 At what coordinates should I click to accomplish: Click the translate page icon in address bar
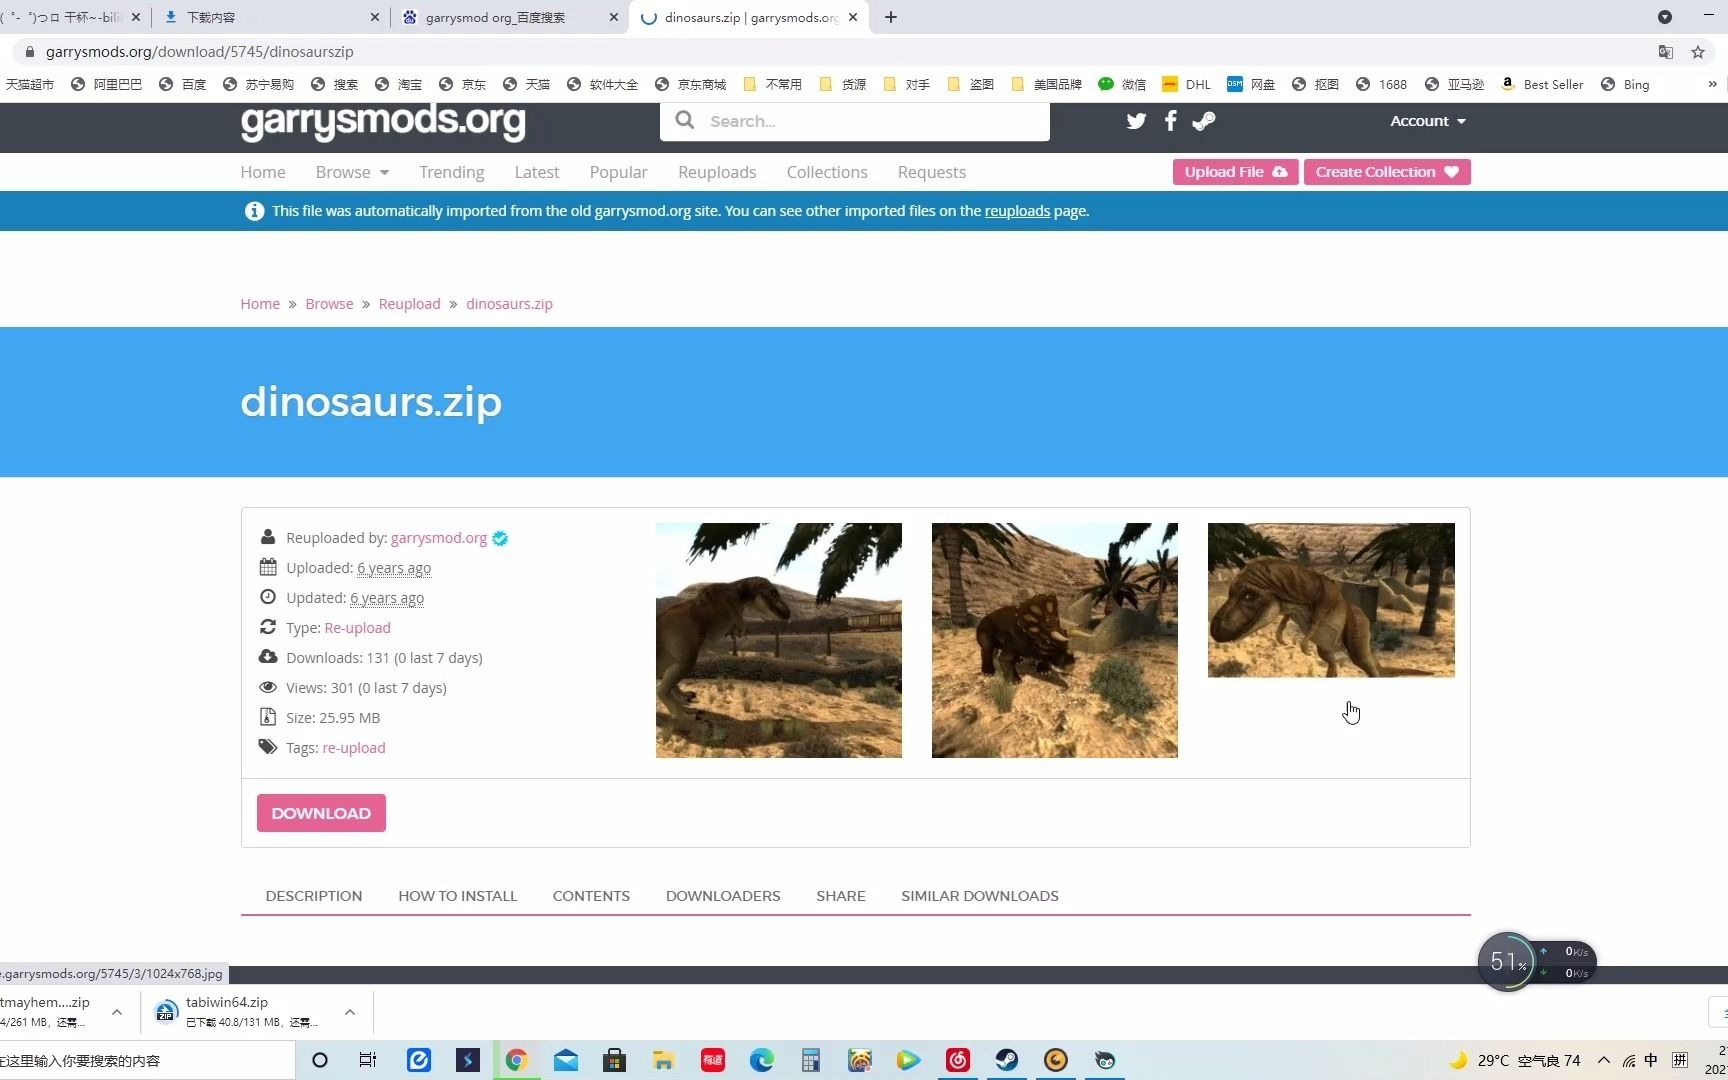1665,52
